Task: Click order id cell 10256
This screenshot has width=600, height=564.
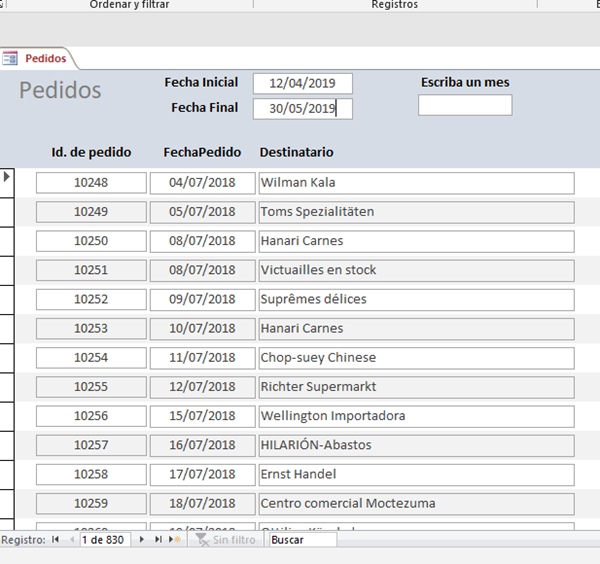Action: (91, 416)
